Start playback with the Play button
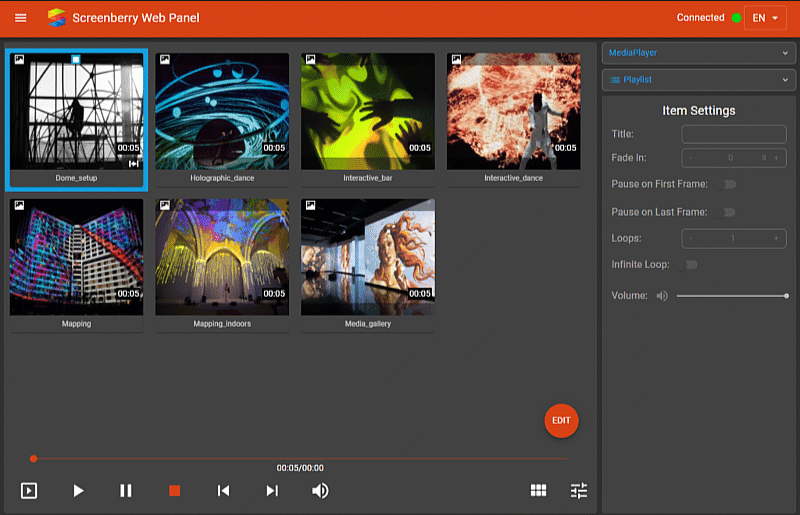This screenshot has width=800, height=515. [78, 491]
